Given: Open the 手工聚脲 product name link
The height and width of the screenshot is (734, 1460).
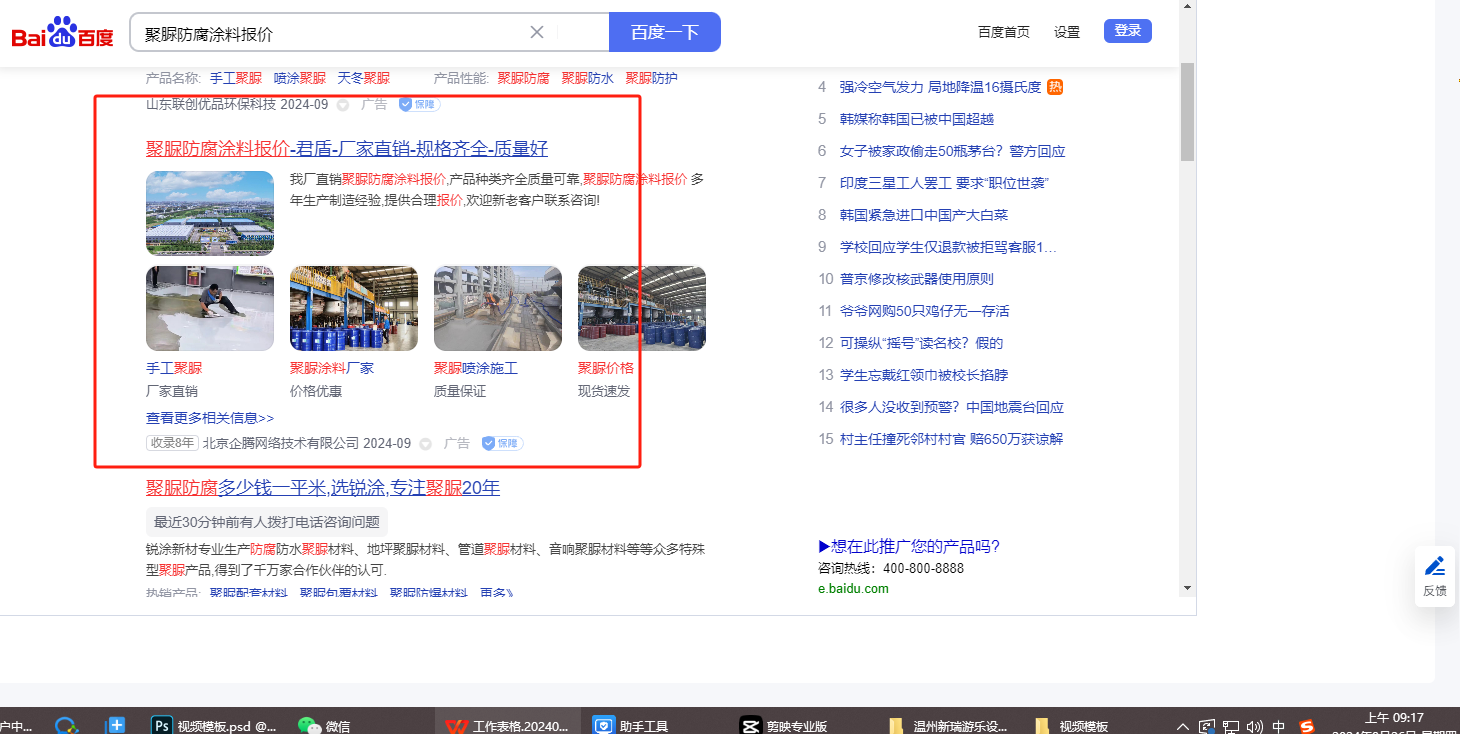Looking at the screenshot, I should point(236,78).
